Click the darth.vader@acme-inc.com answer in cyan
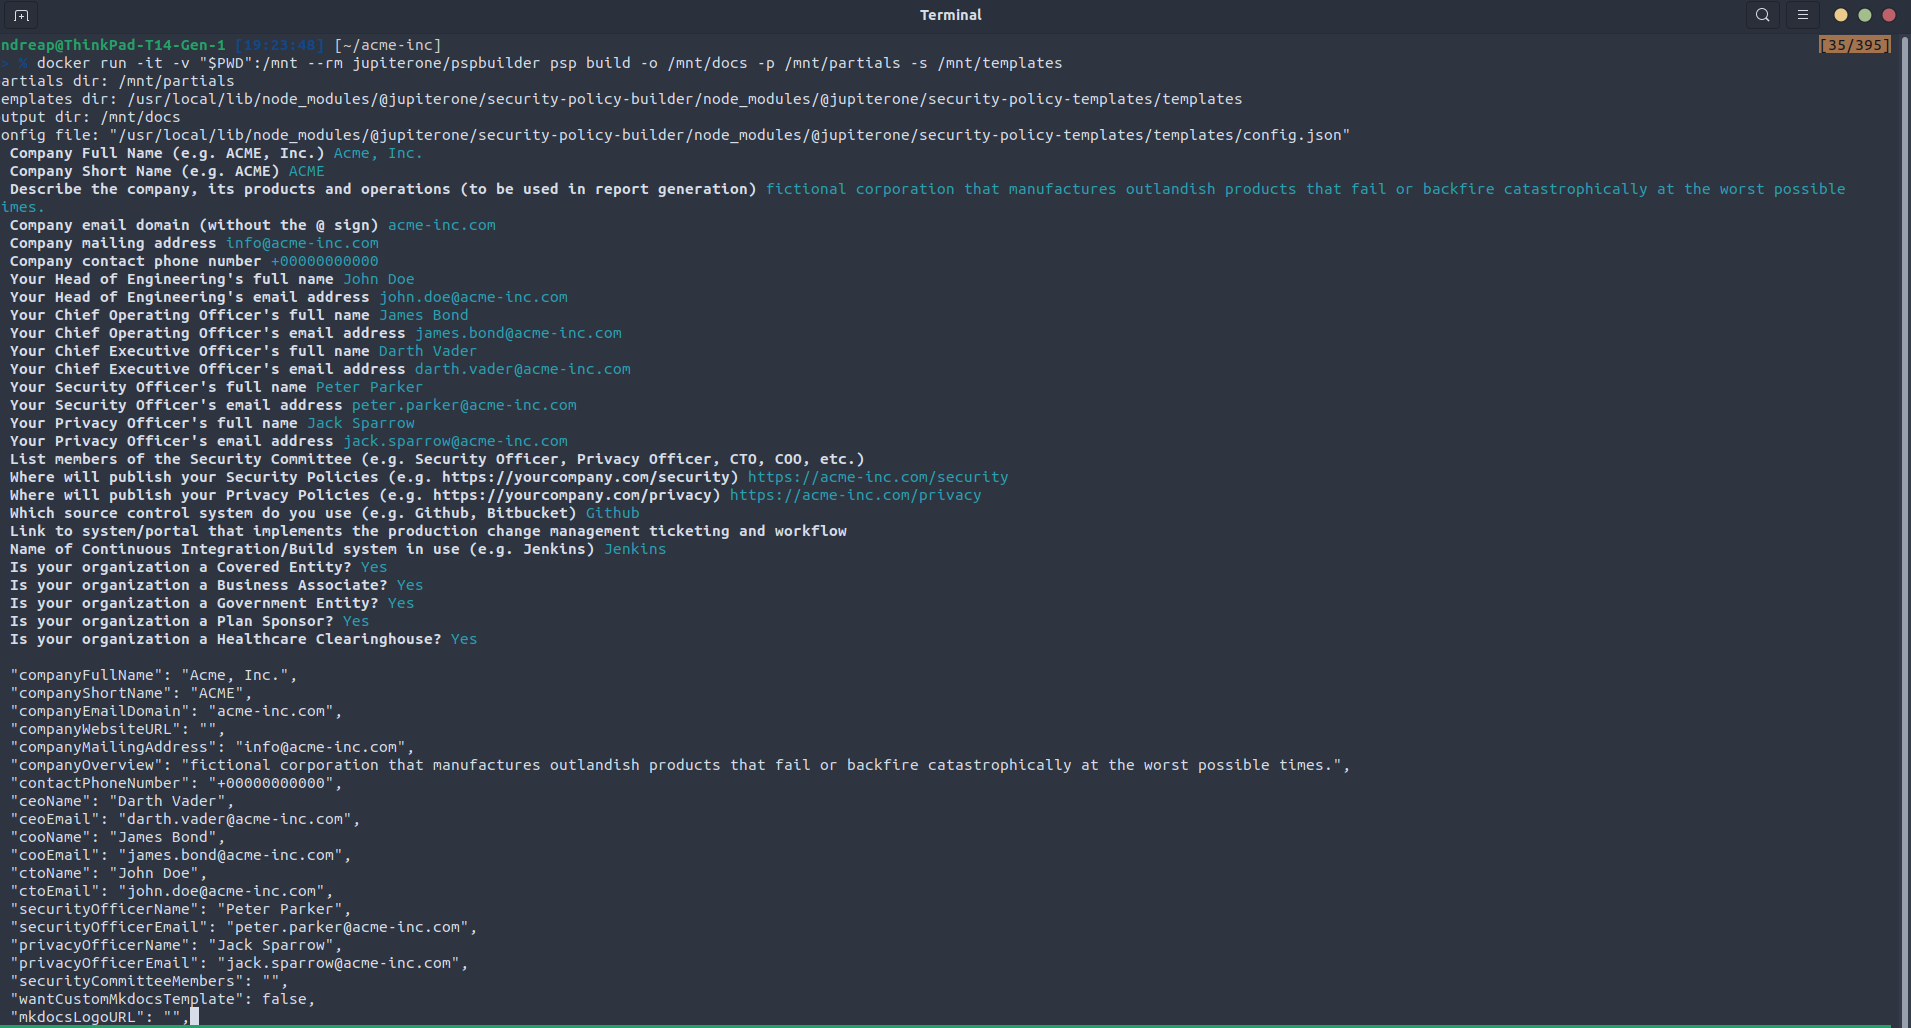 tap(522, 369)
